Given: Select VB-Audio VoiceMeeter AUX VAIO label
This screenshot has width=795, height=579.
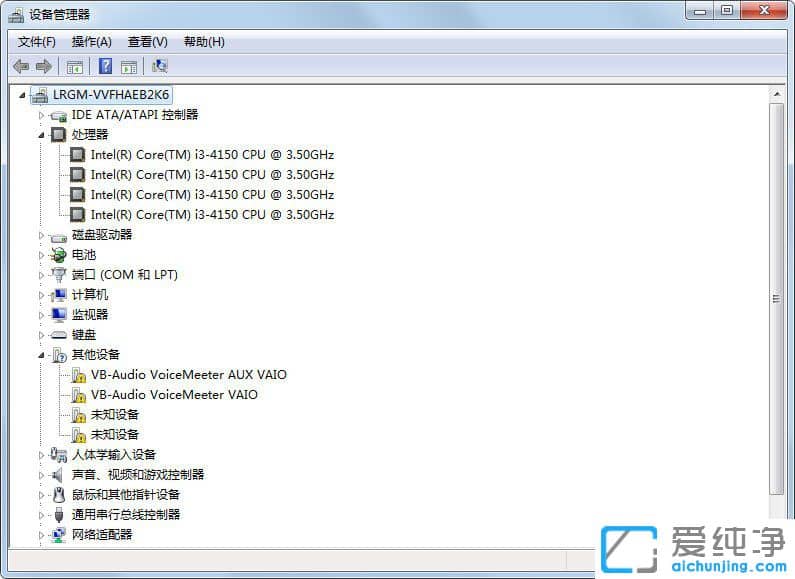Looking at the screenshot, I should coord(189,375).
